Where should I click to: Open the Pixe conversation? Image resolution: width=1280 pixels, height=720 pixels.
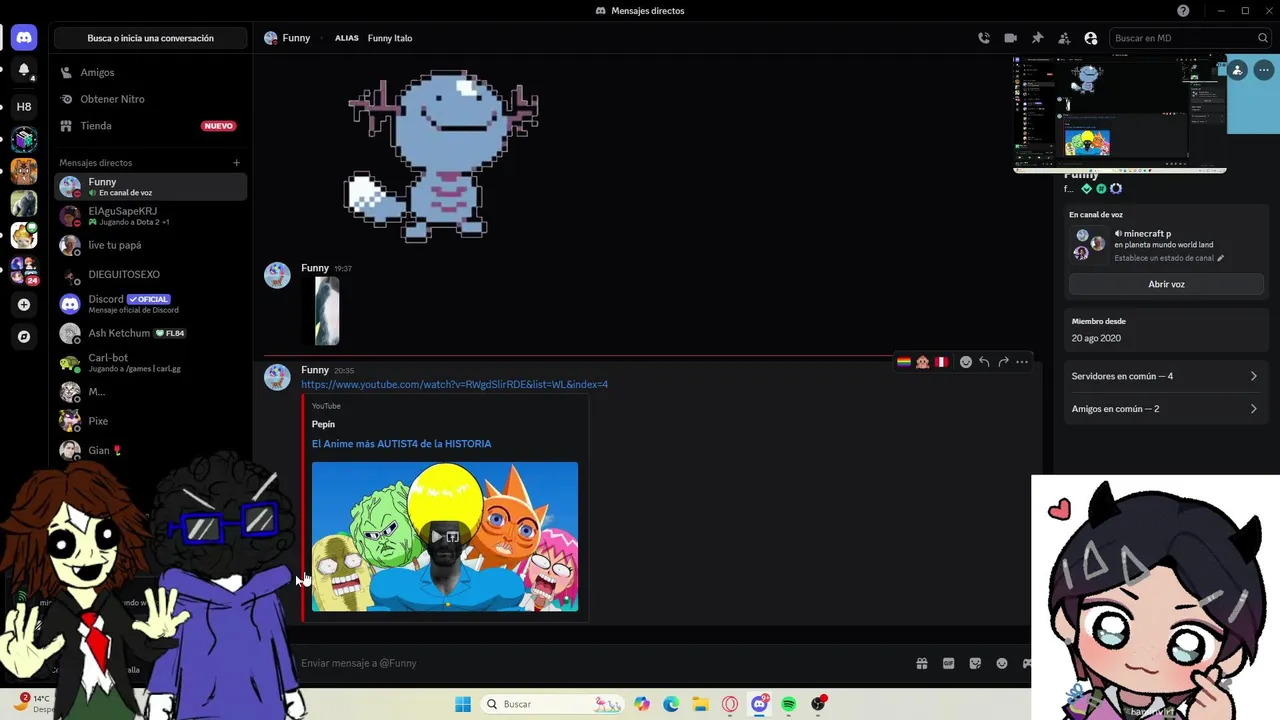pyautogui.click(x=150, y=421)
